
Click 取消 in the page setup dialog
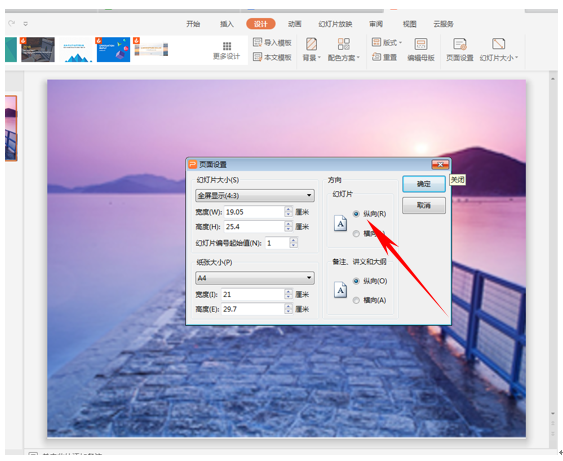[424, 205]
